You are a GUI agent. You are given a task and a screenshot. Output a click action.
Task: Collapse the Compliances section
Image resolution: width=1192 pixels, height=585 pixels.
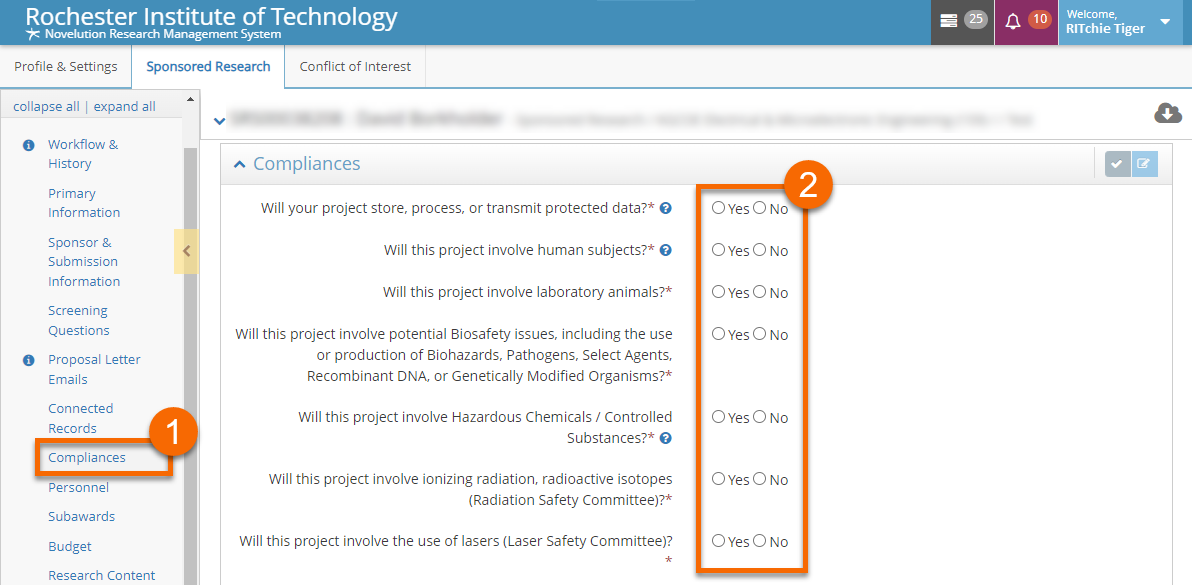coord(239,164)
